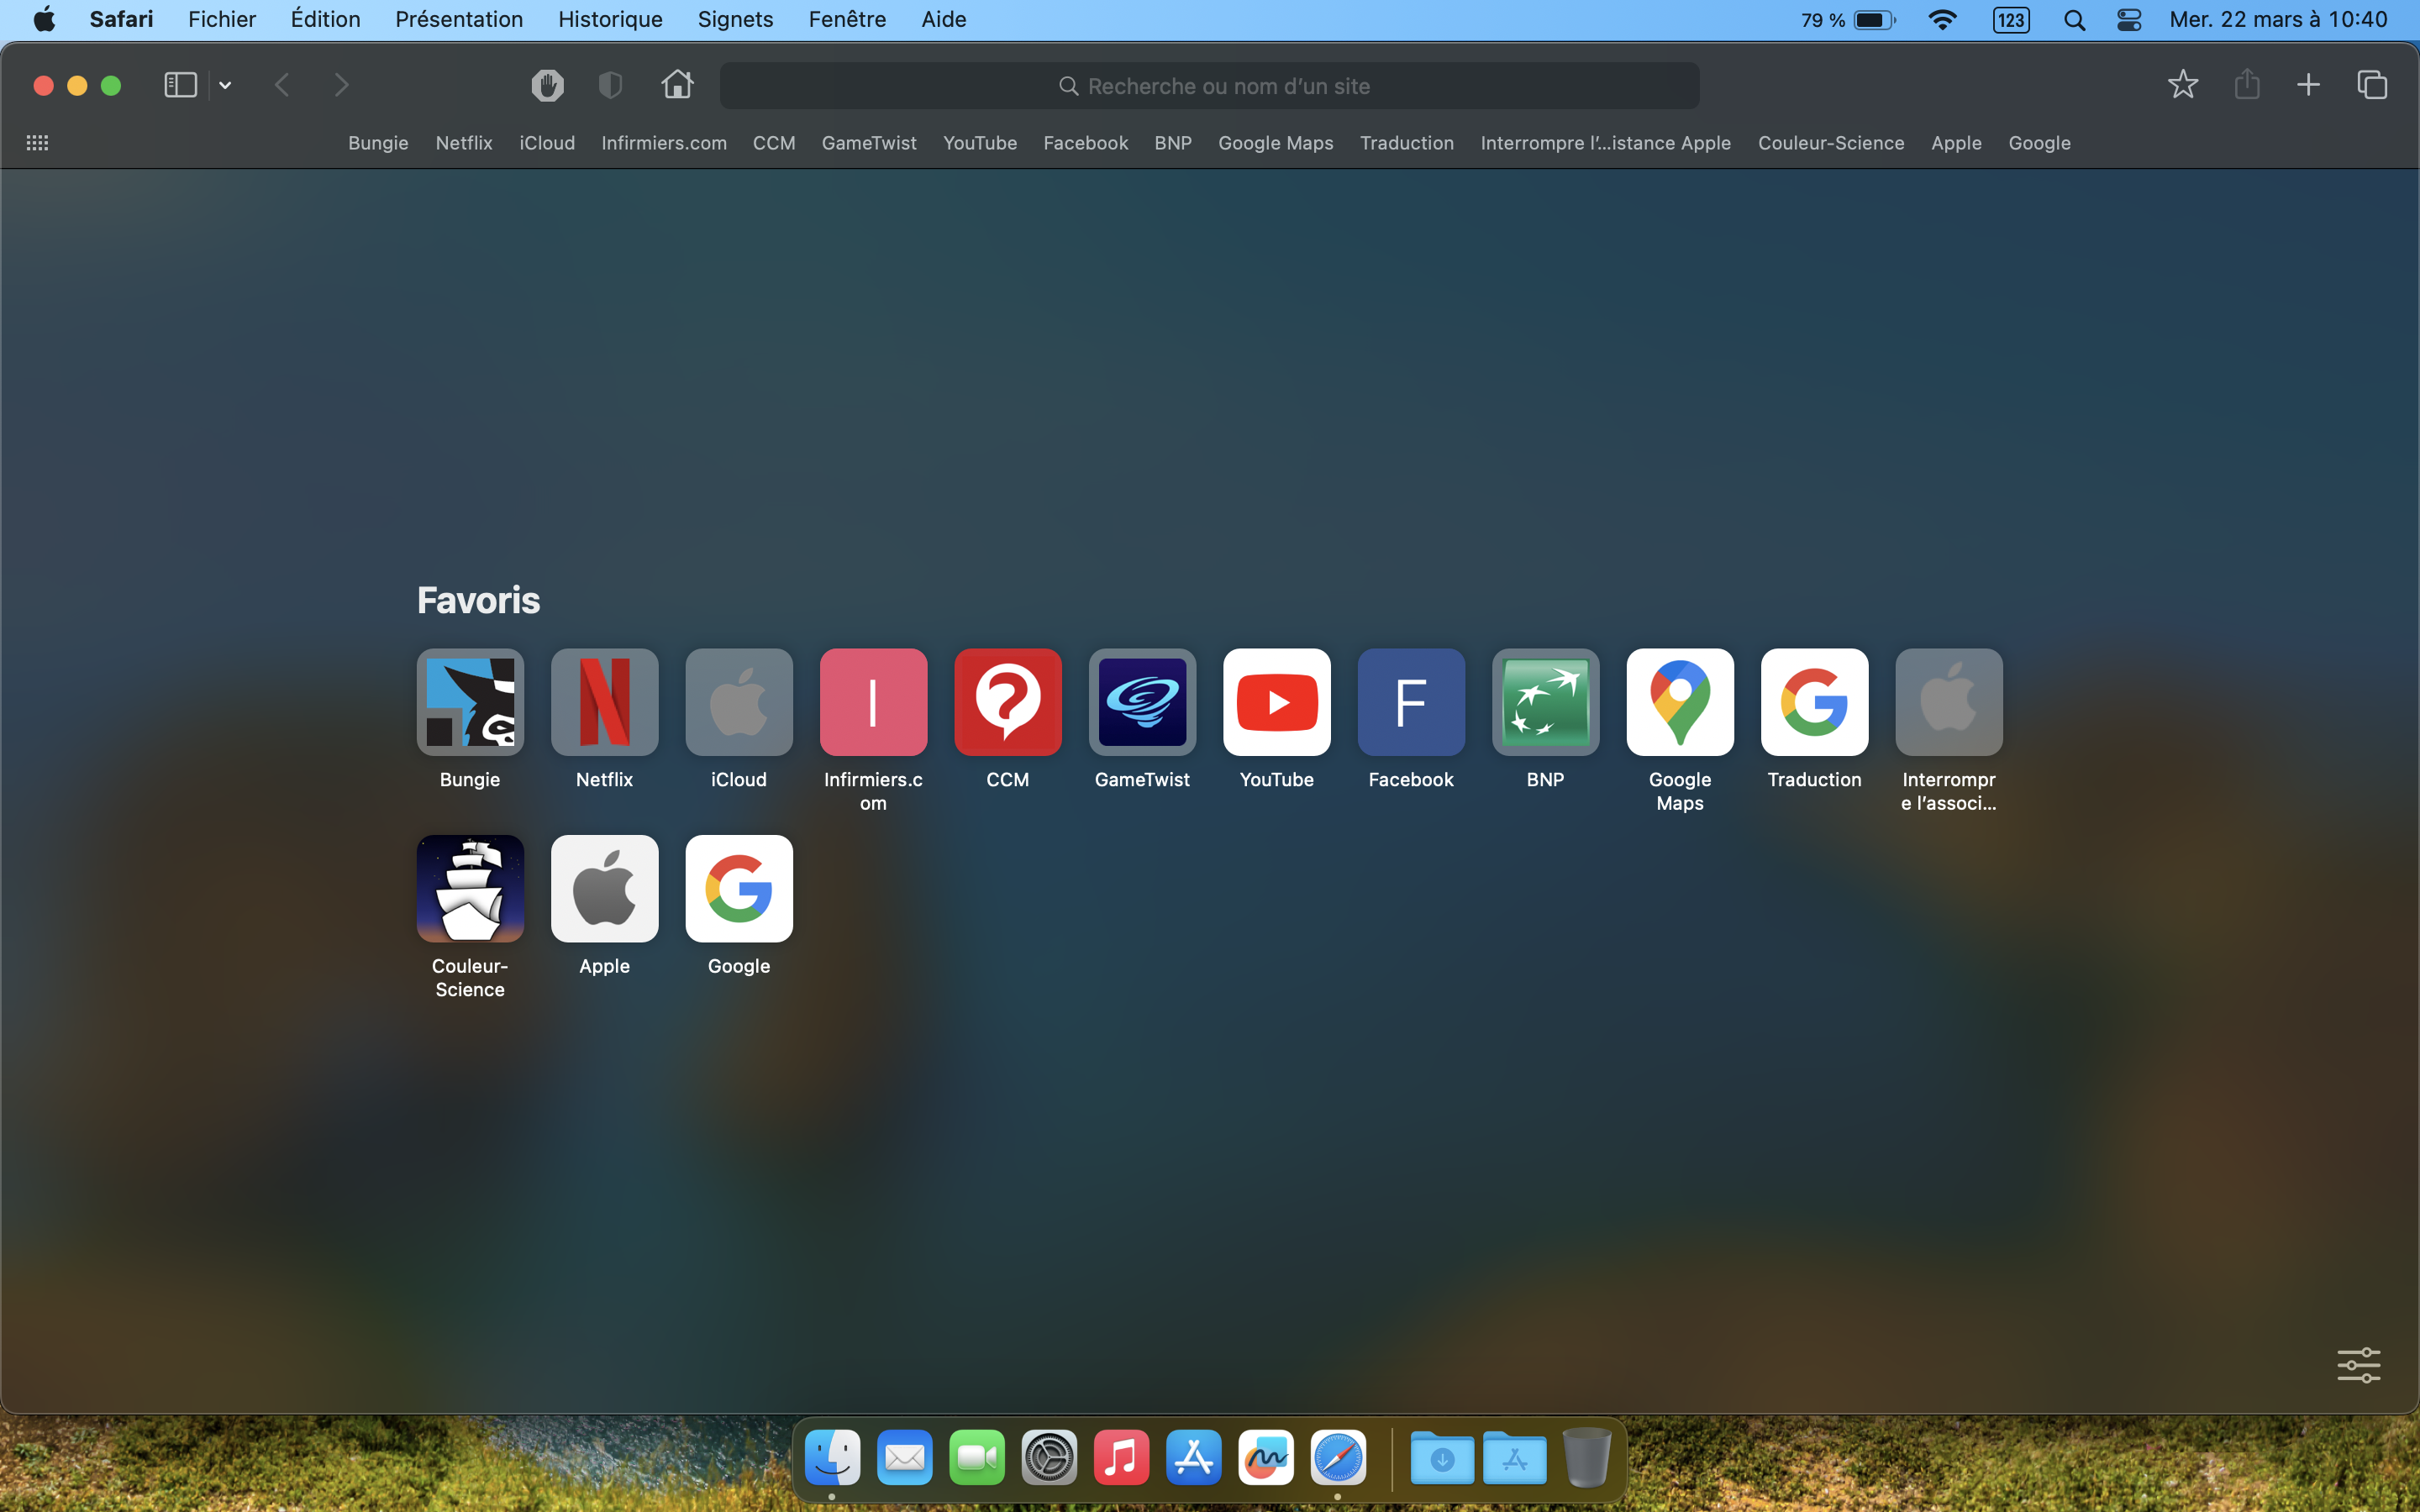Open the GameTwist favorite tile
Viewport: 2420px width, 1512px height.
coord(1142,702)
